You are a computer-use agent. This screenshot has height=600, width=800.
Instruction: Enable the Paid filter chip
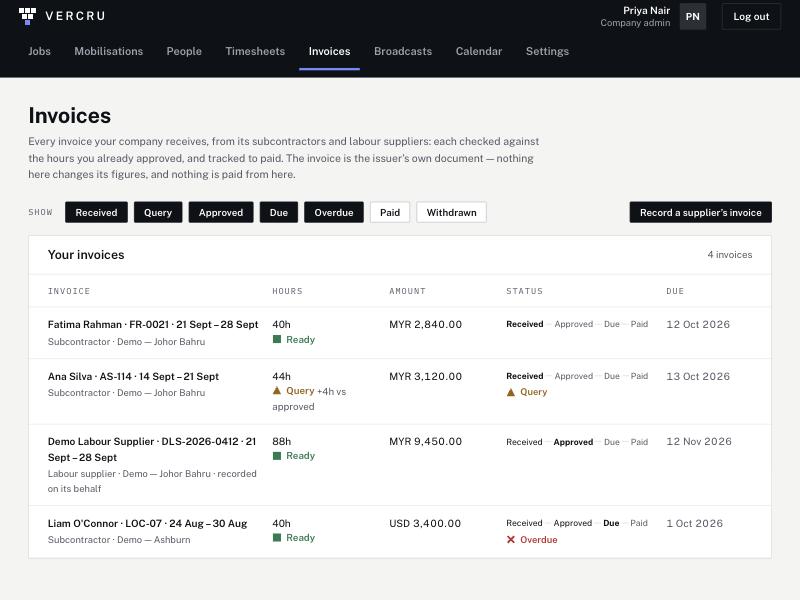(390, 212)
